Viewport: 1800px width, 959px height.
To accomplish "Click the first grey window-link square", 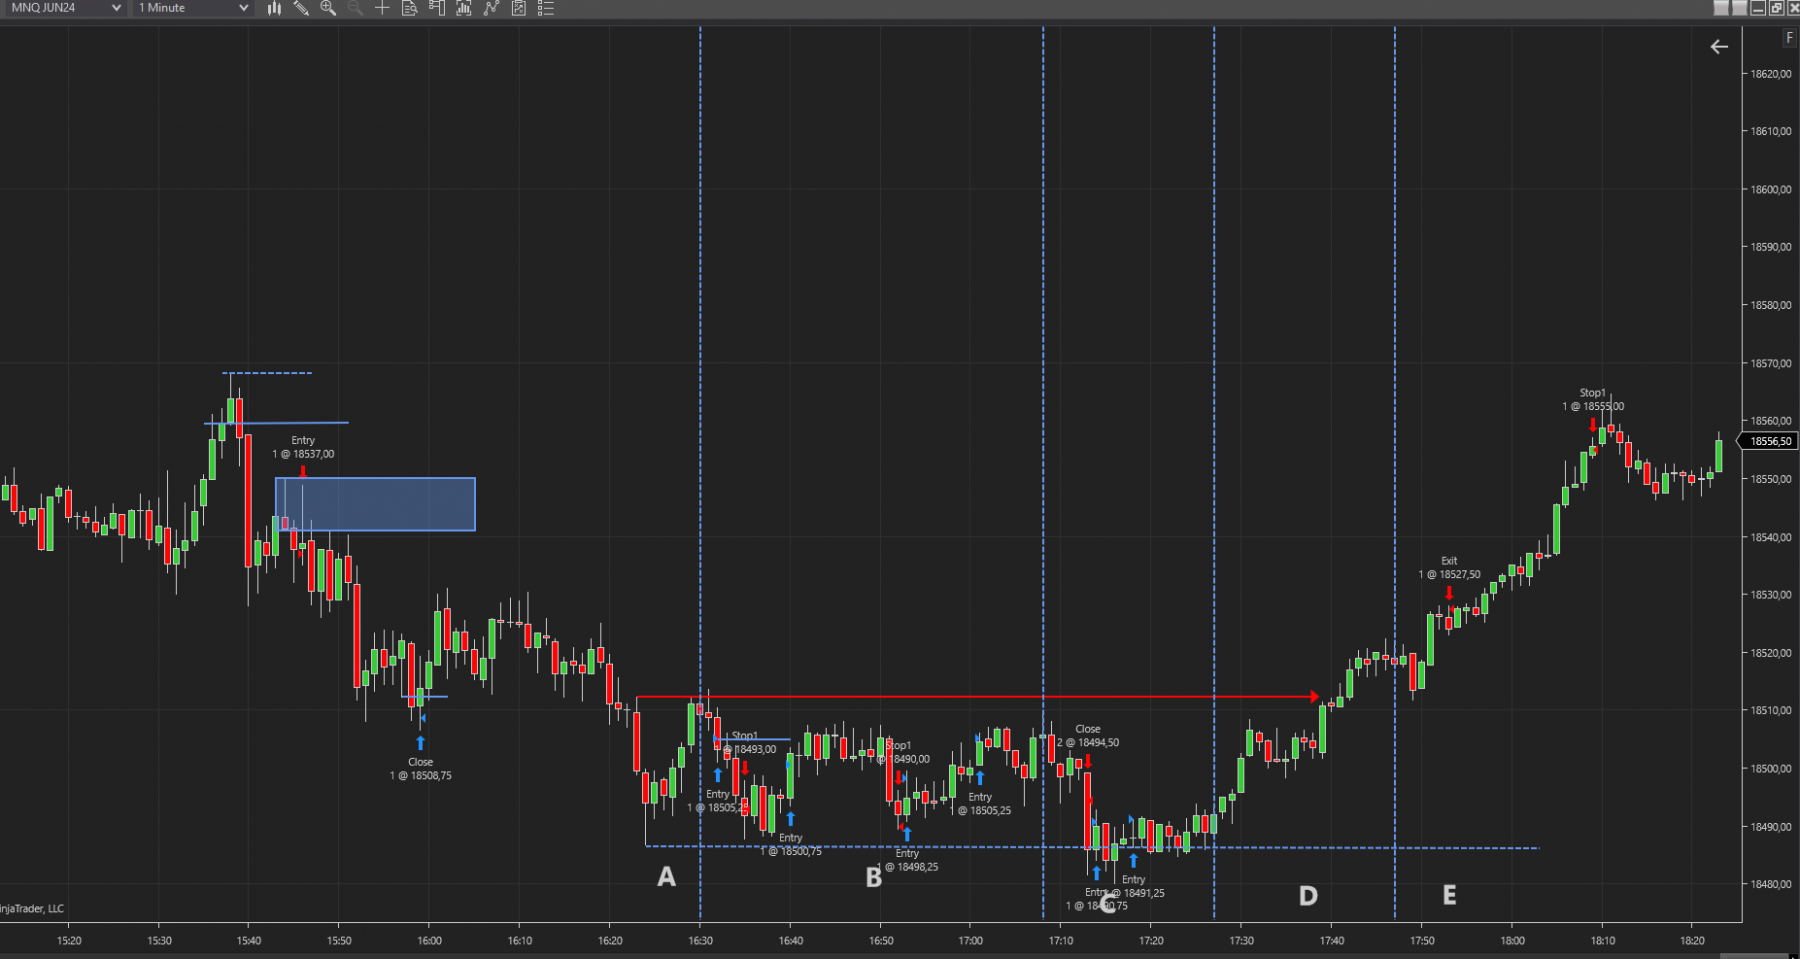I will coord(1721,8).
